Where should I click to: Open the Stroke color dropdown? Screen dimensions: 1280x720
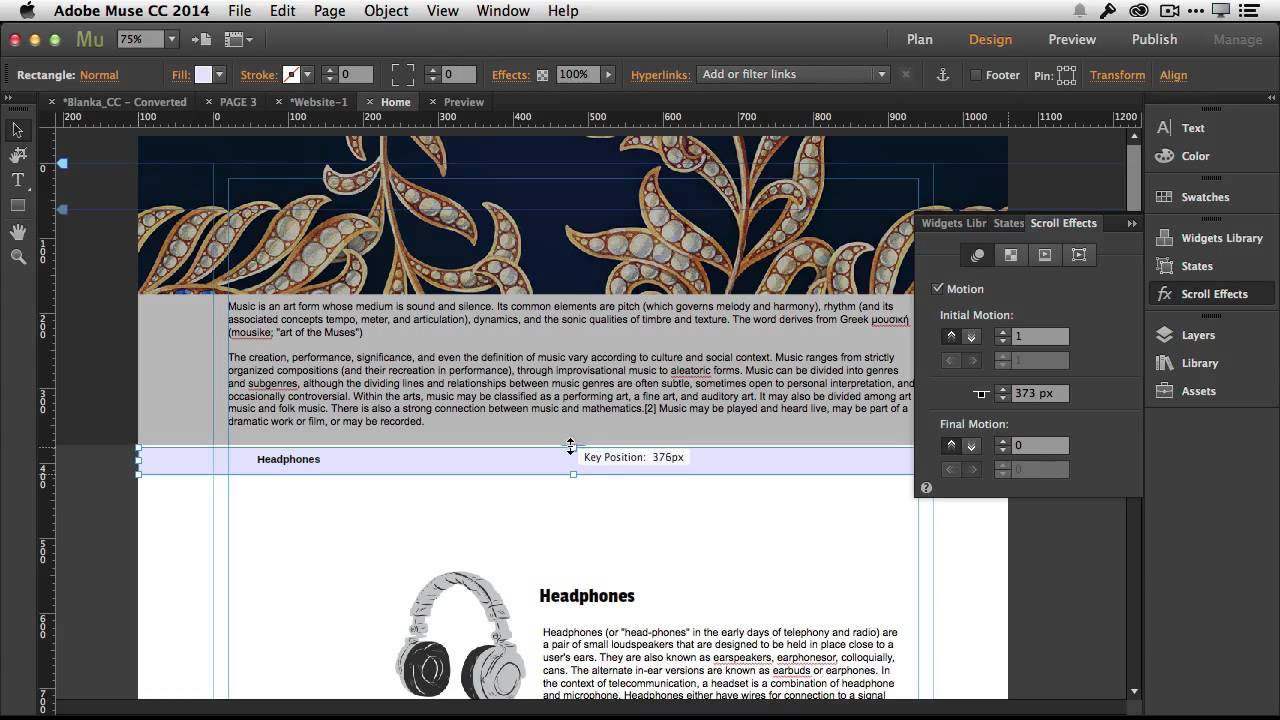[x=307, y=75]
